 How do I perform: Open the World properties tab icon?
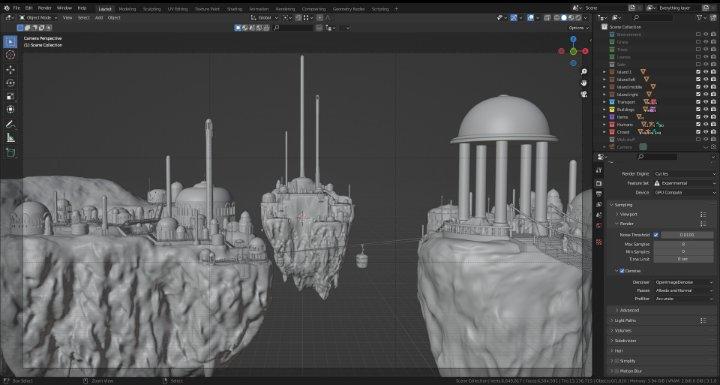(599, 226)
